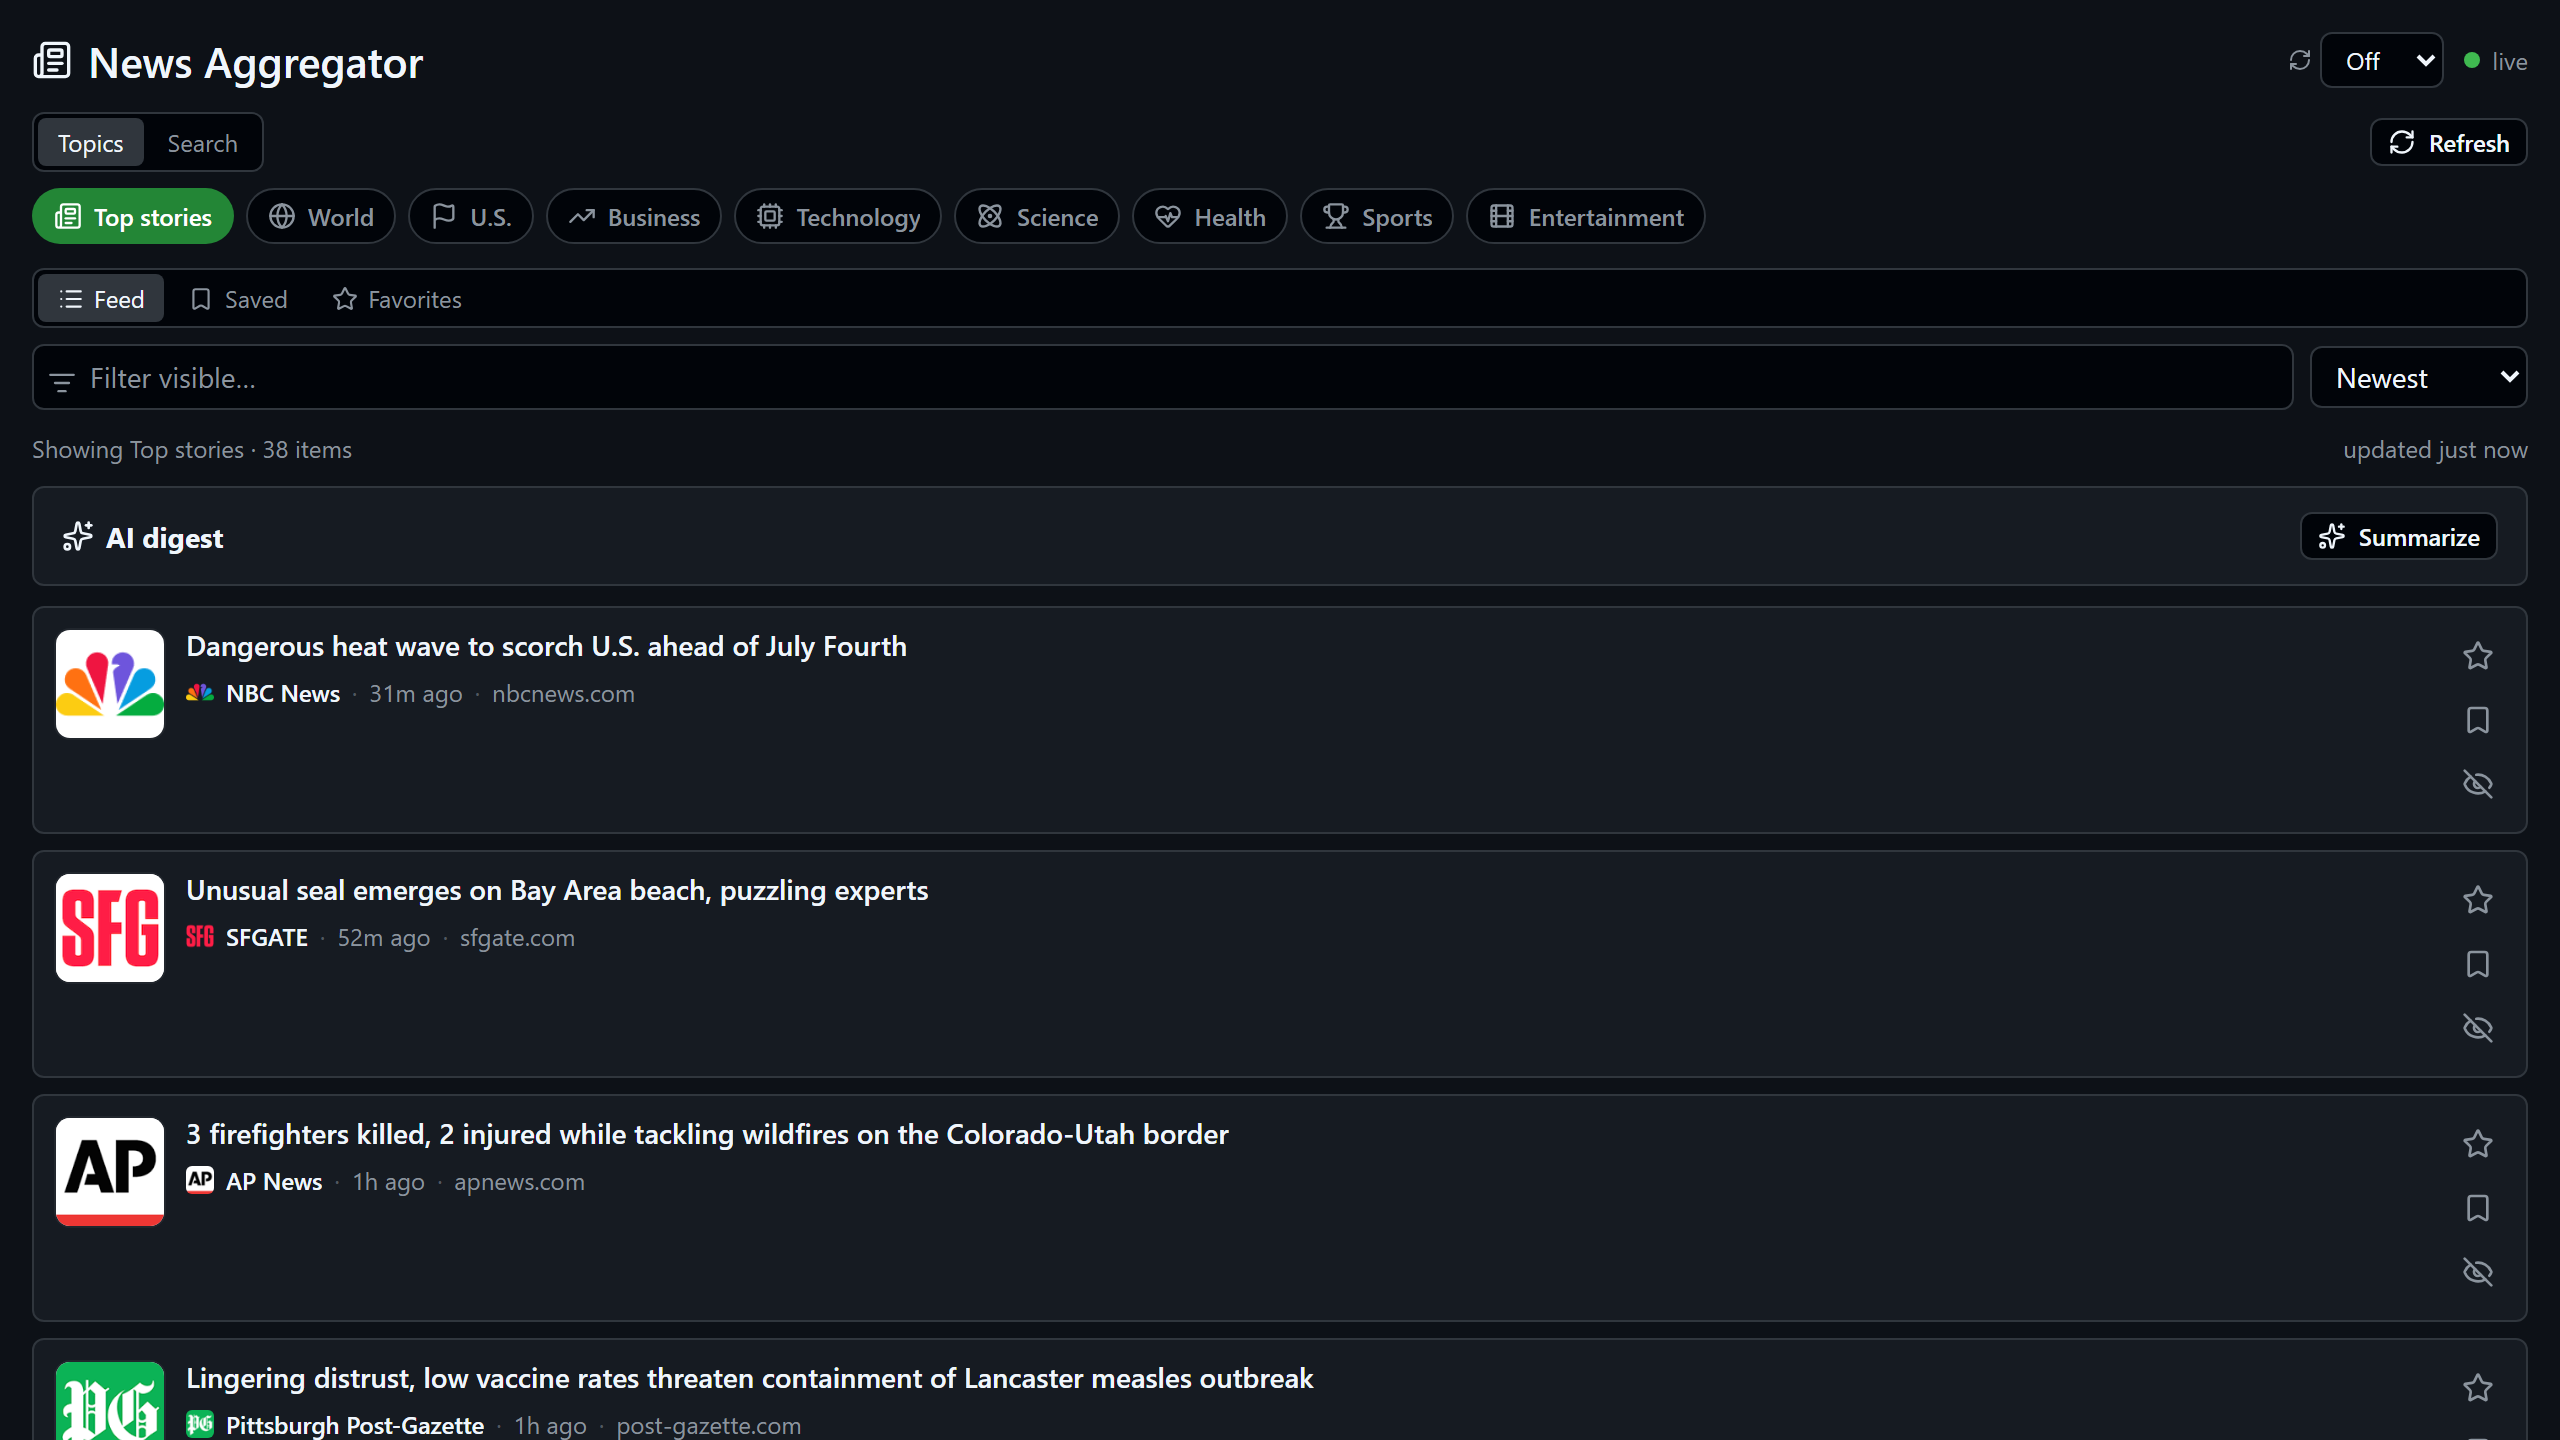
Task: Open the 3 firefighters killed headline
Action: click(707, 1134)
